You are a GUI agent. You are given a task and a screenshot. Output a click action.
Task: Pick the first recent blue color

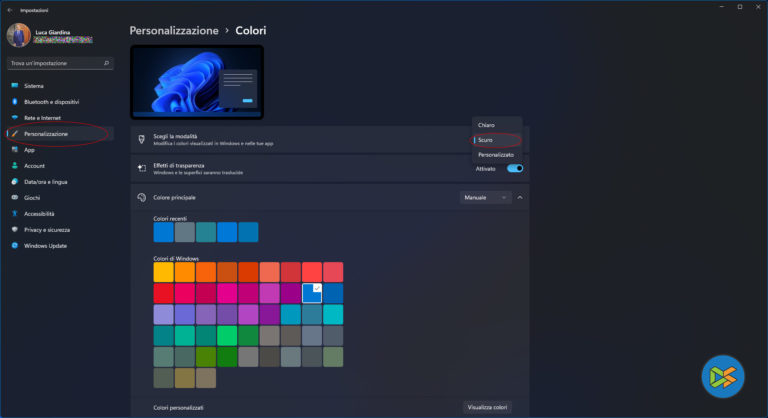coord(164,232)
